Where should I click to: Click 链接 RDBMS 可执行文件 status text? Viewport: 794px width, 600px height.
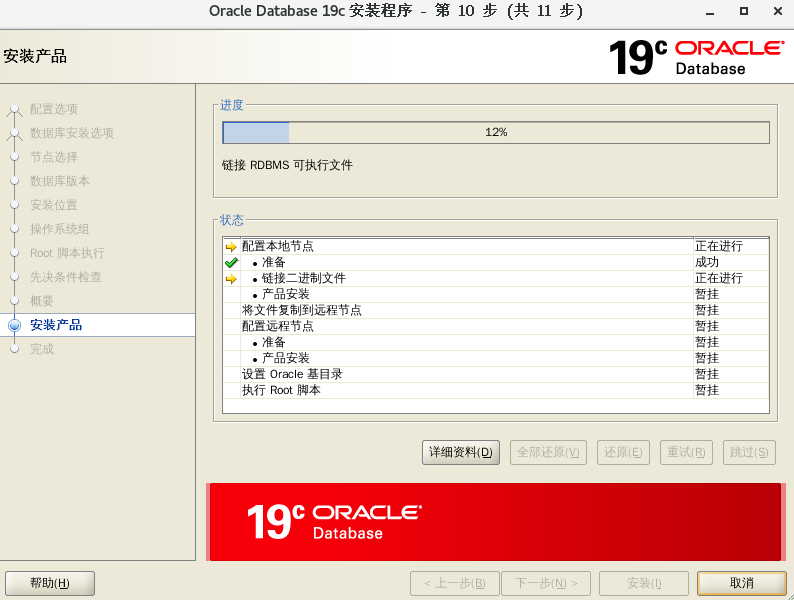(287, 165)
